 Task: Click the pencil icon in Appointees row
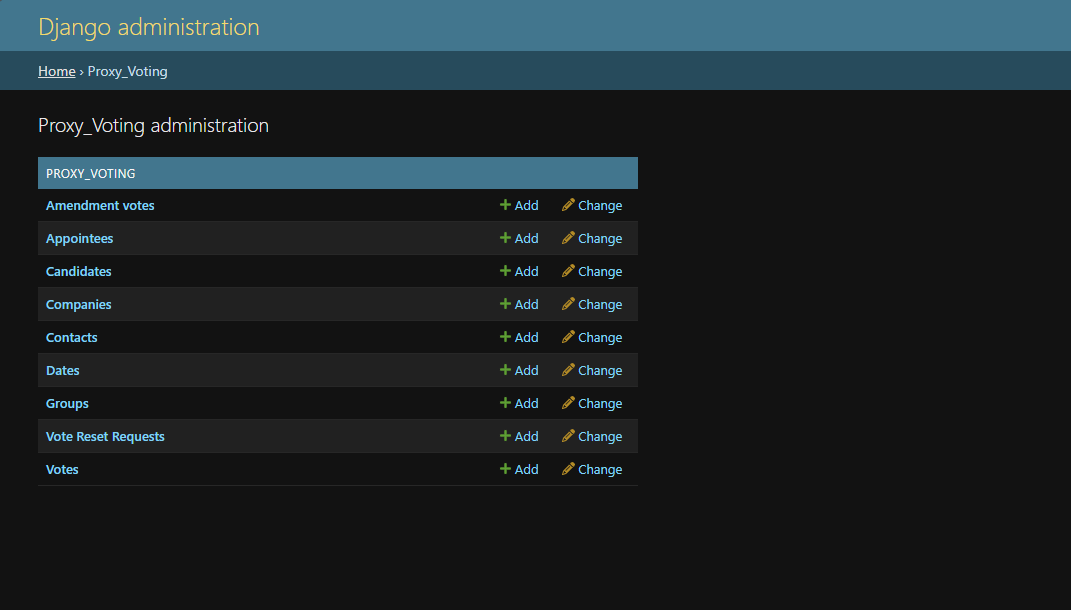tap(568, 238)
